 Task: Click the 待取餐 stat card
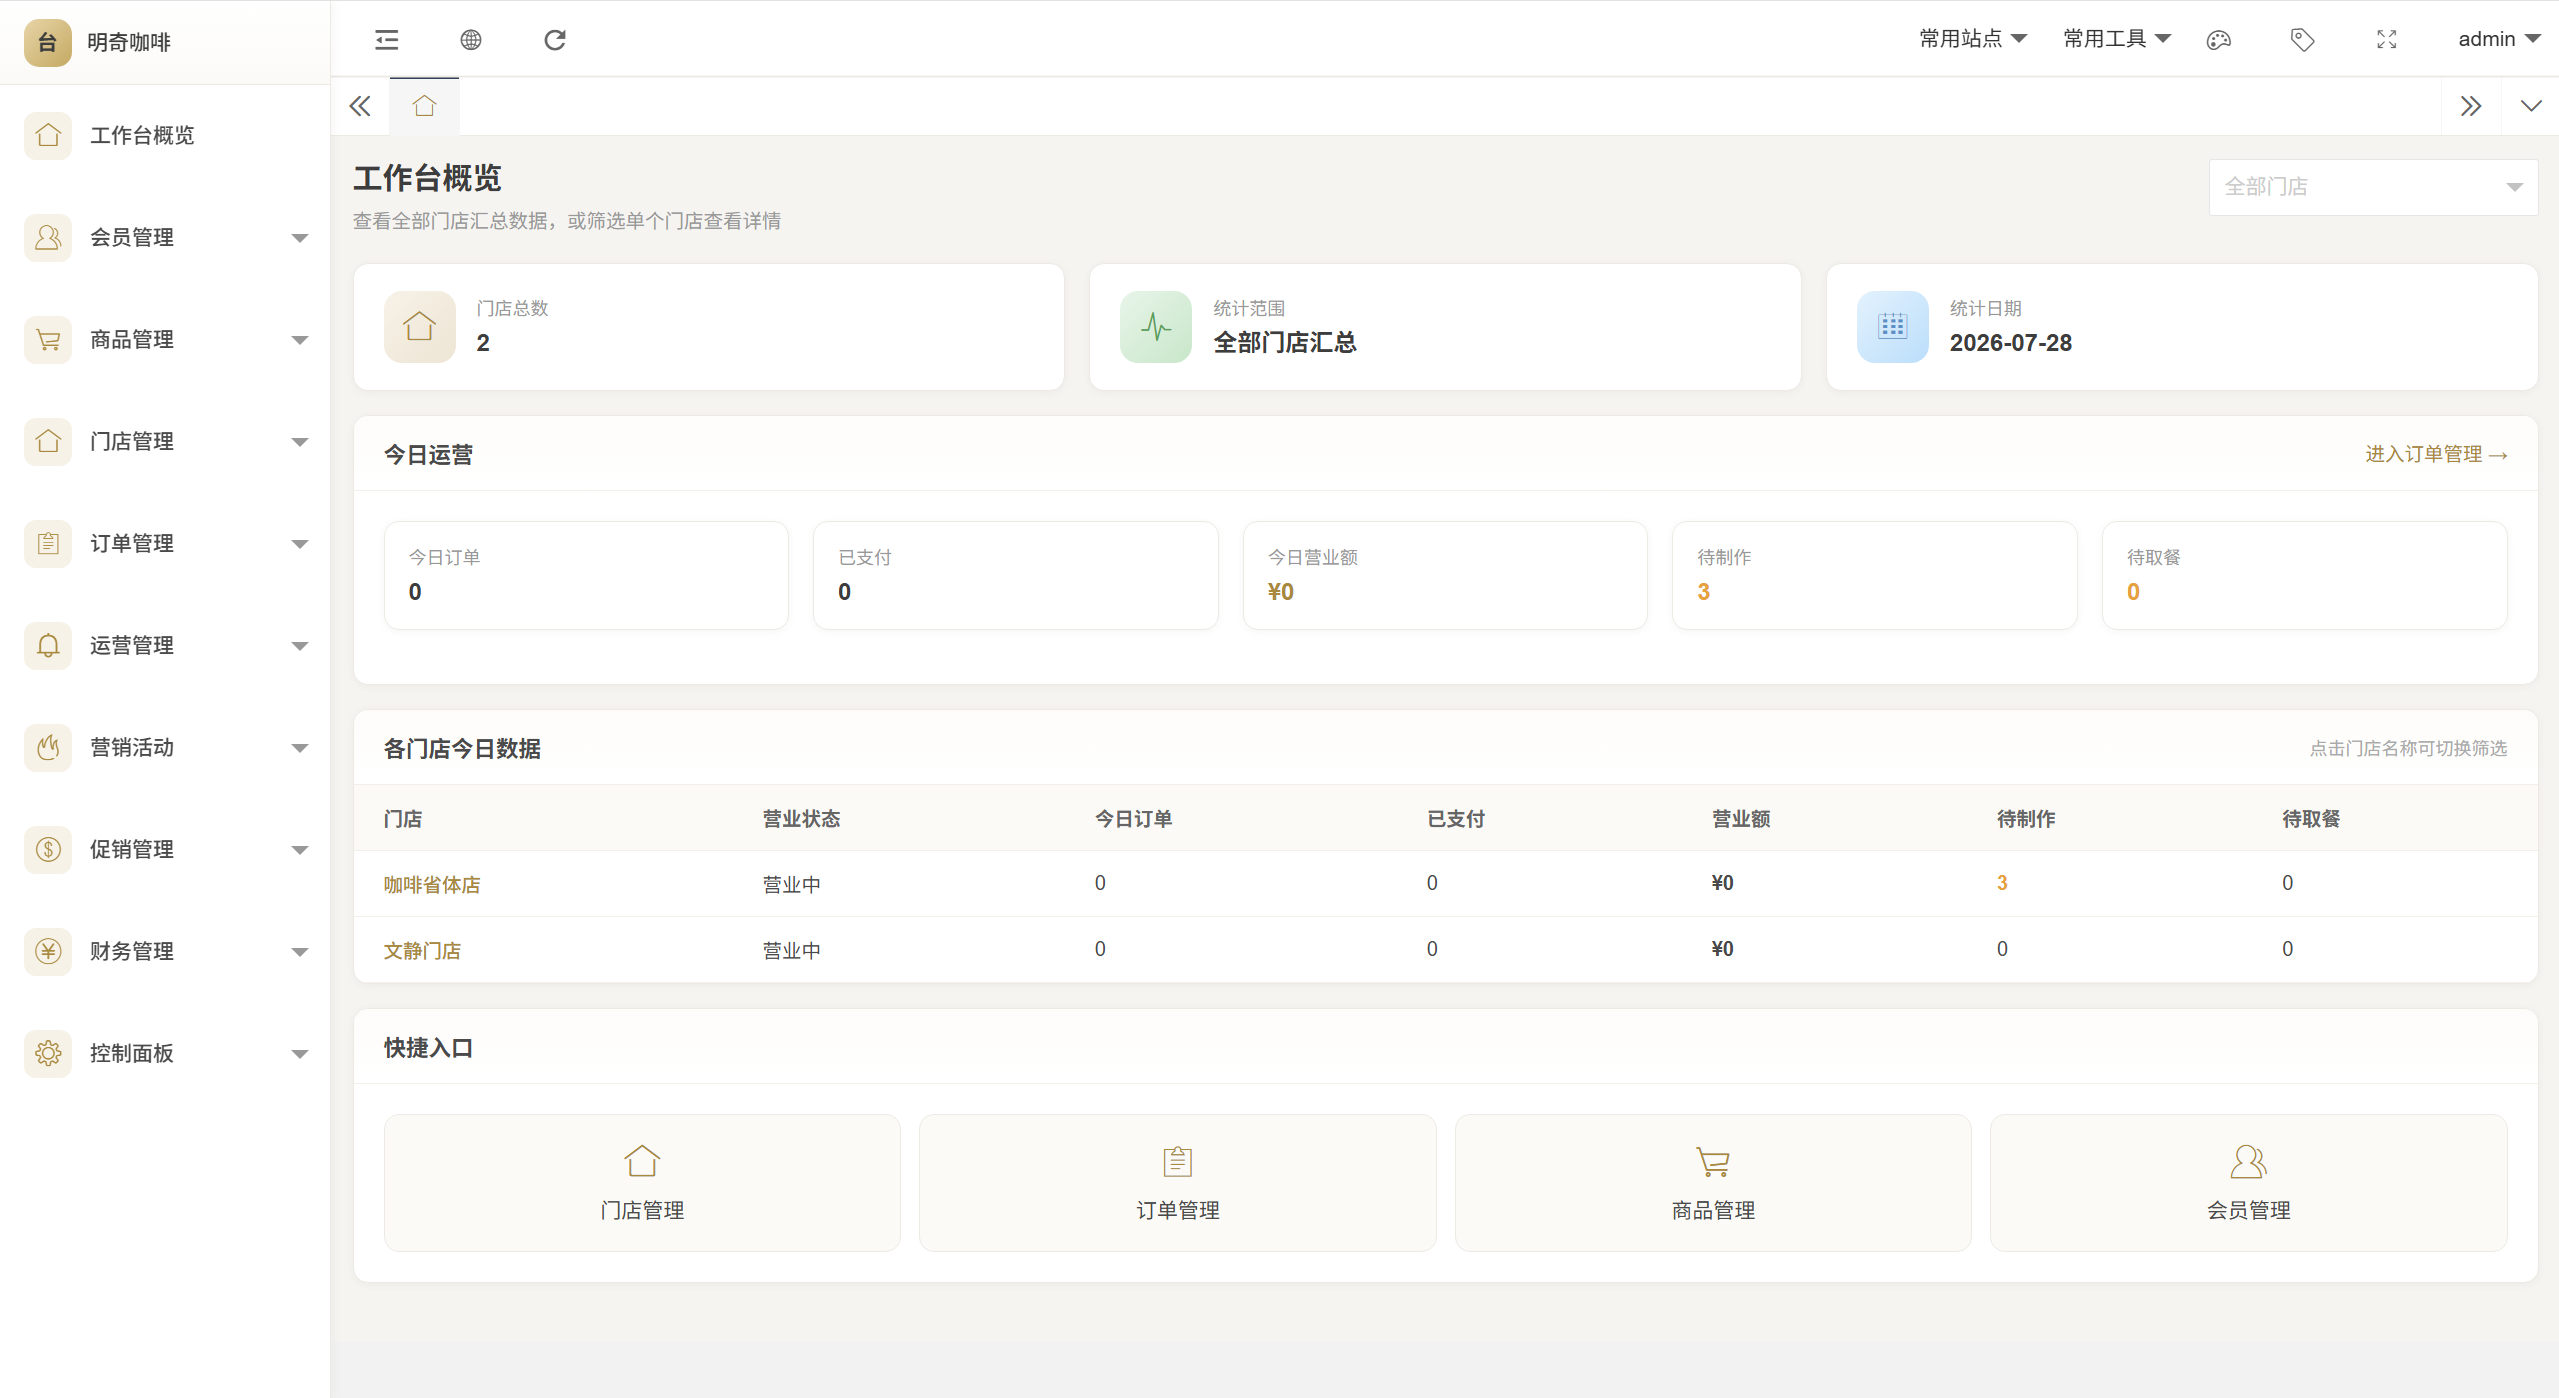pyautogui.click(x=2304, y=575)
